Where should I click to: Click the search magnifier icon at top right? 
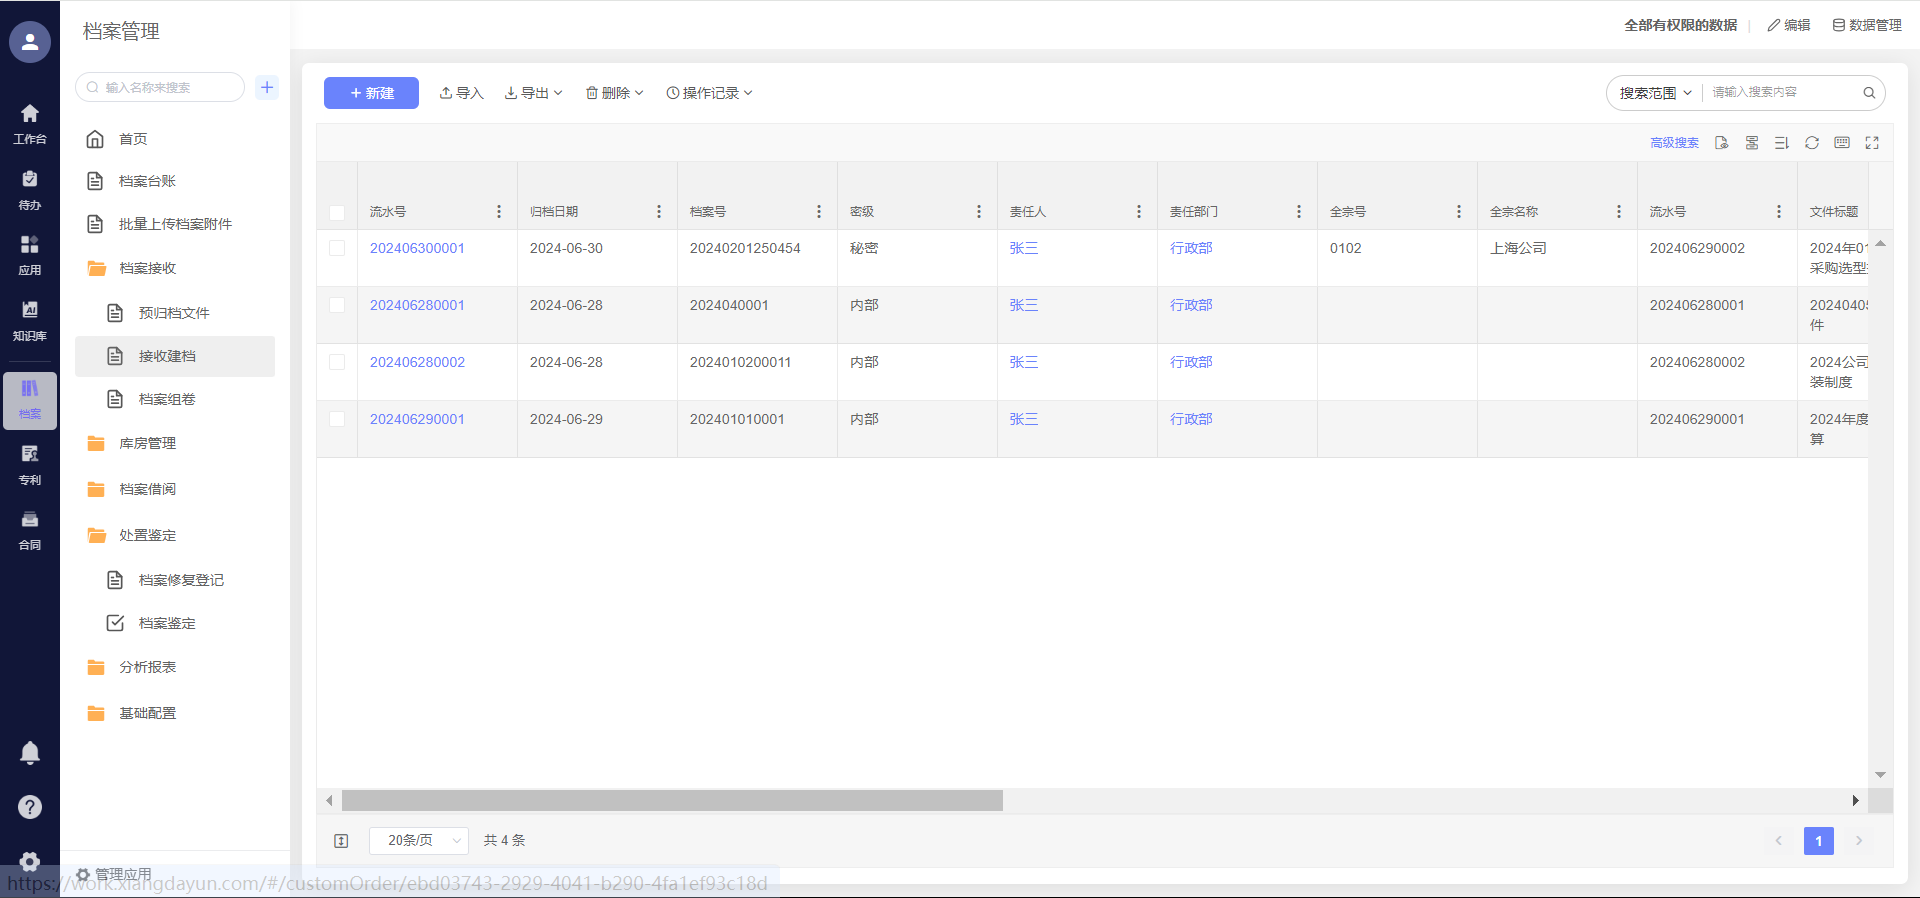pyautogui.click(x=1868, y=93)
